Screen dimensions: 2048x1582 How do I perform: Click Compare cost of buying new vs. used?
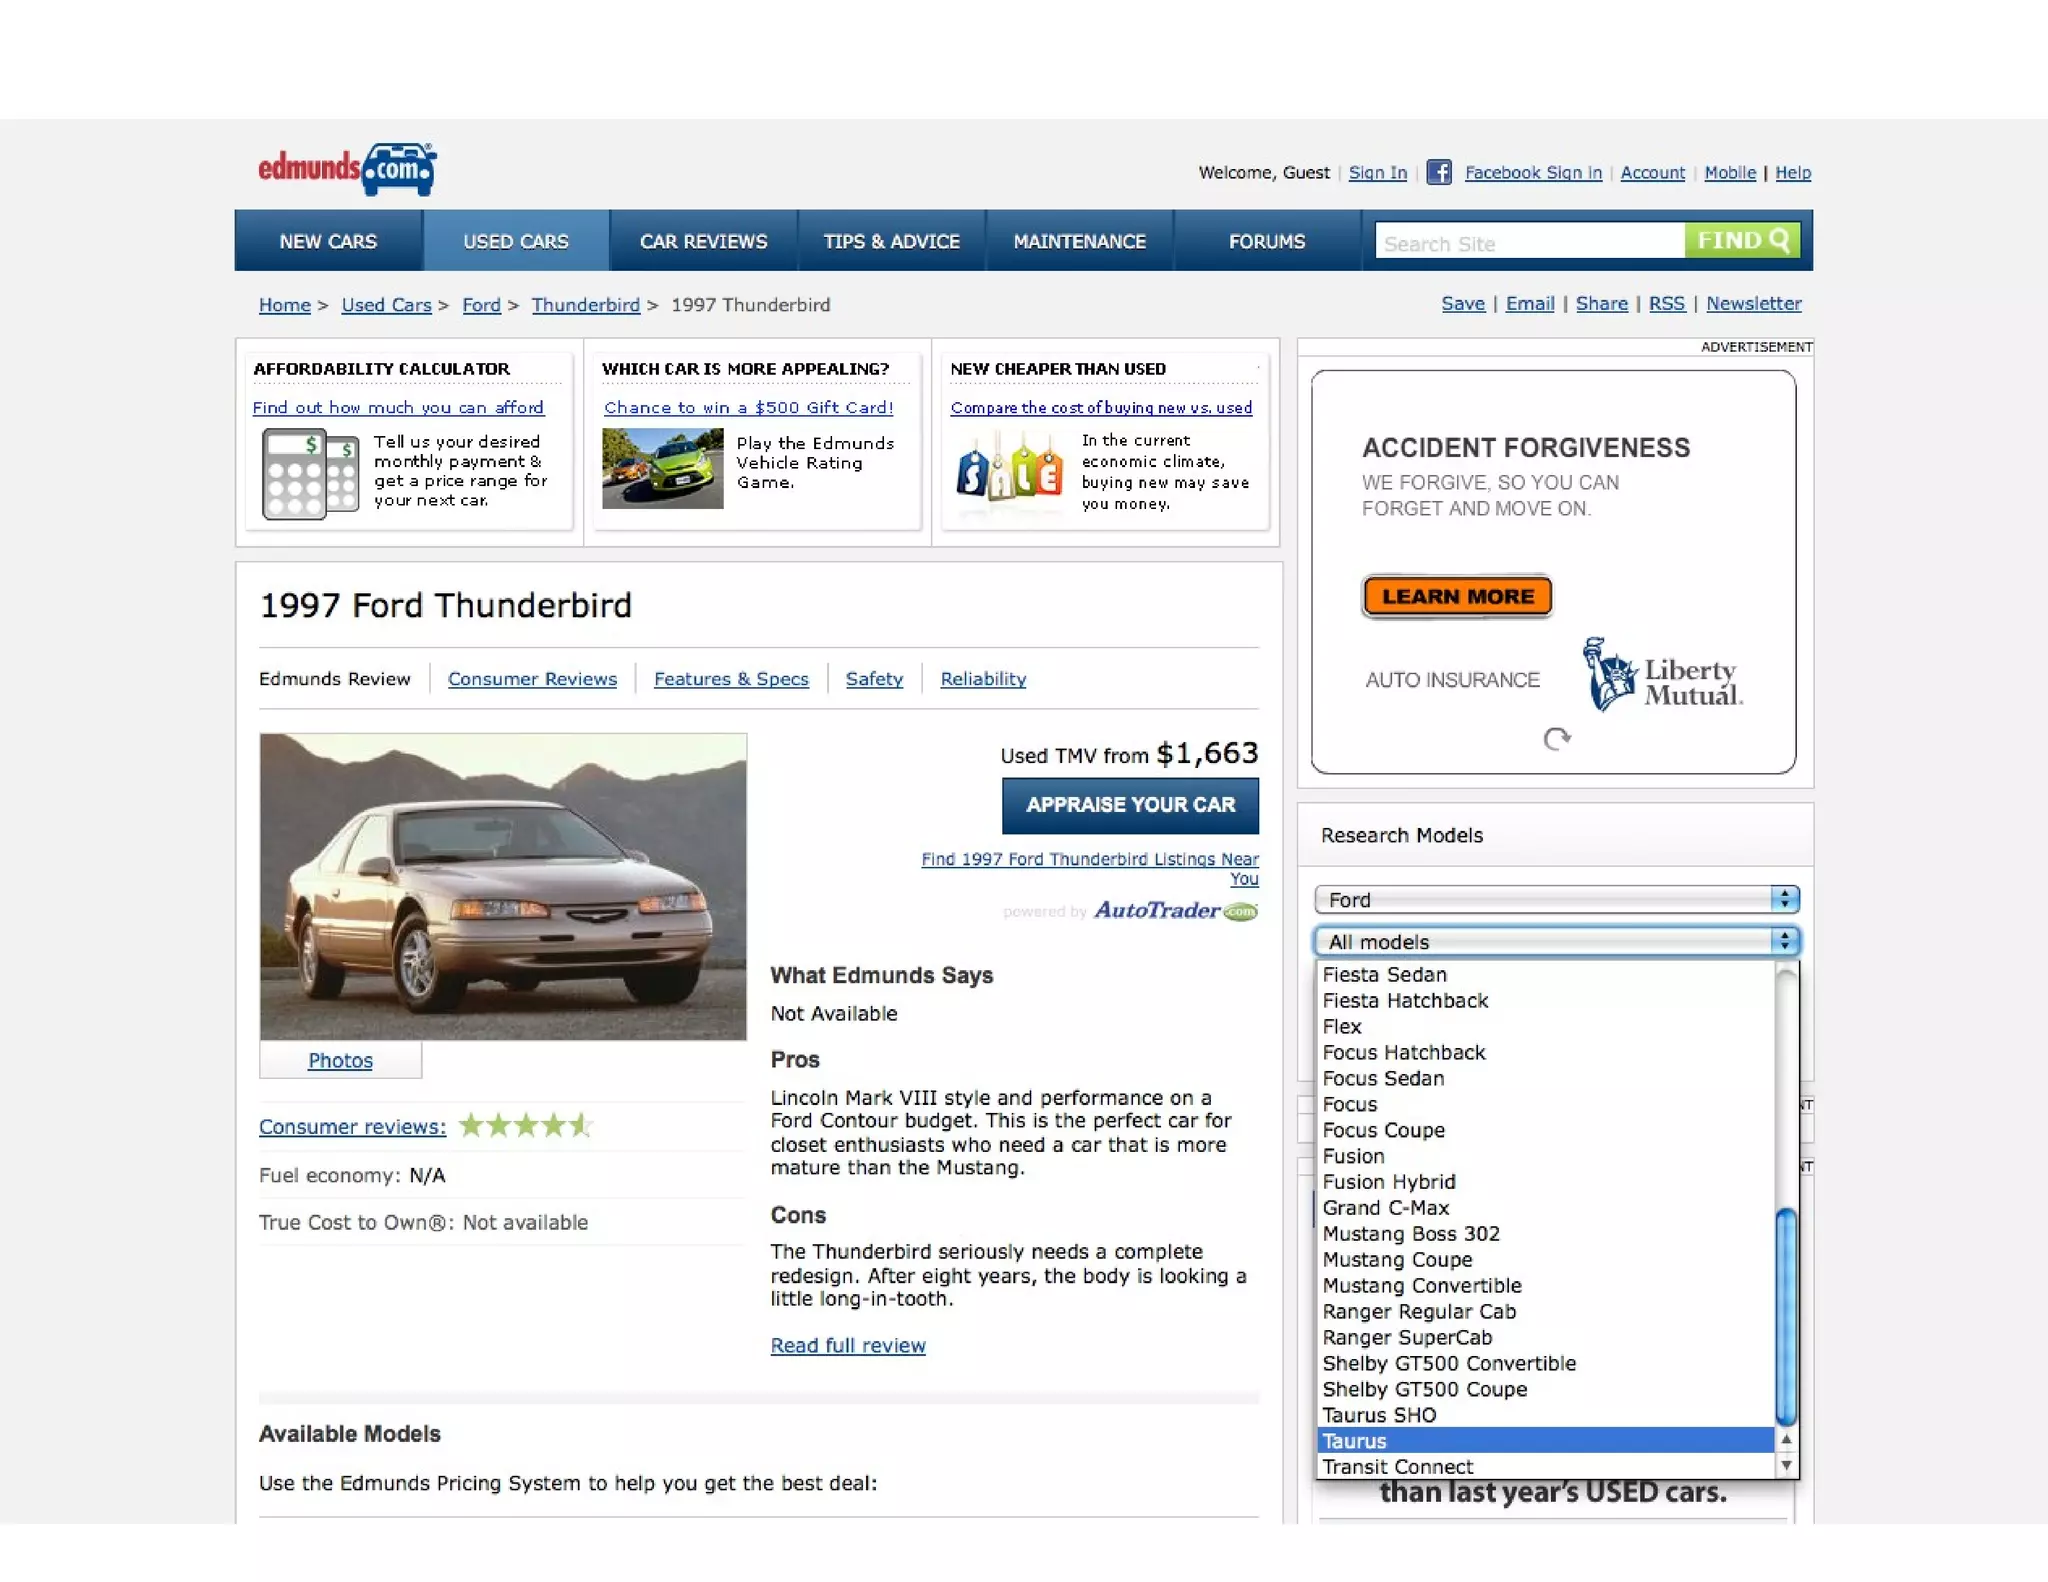[x=1101, y=407]
